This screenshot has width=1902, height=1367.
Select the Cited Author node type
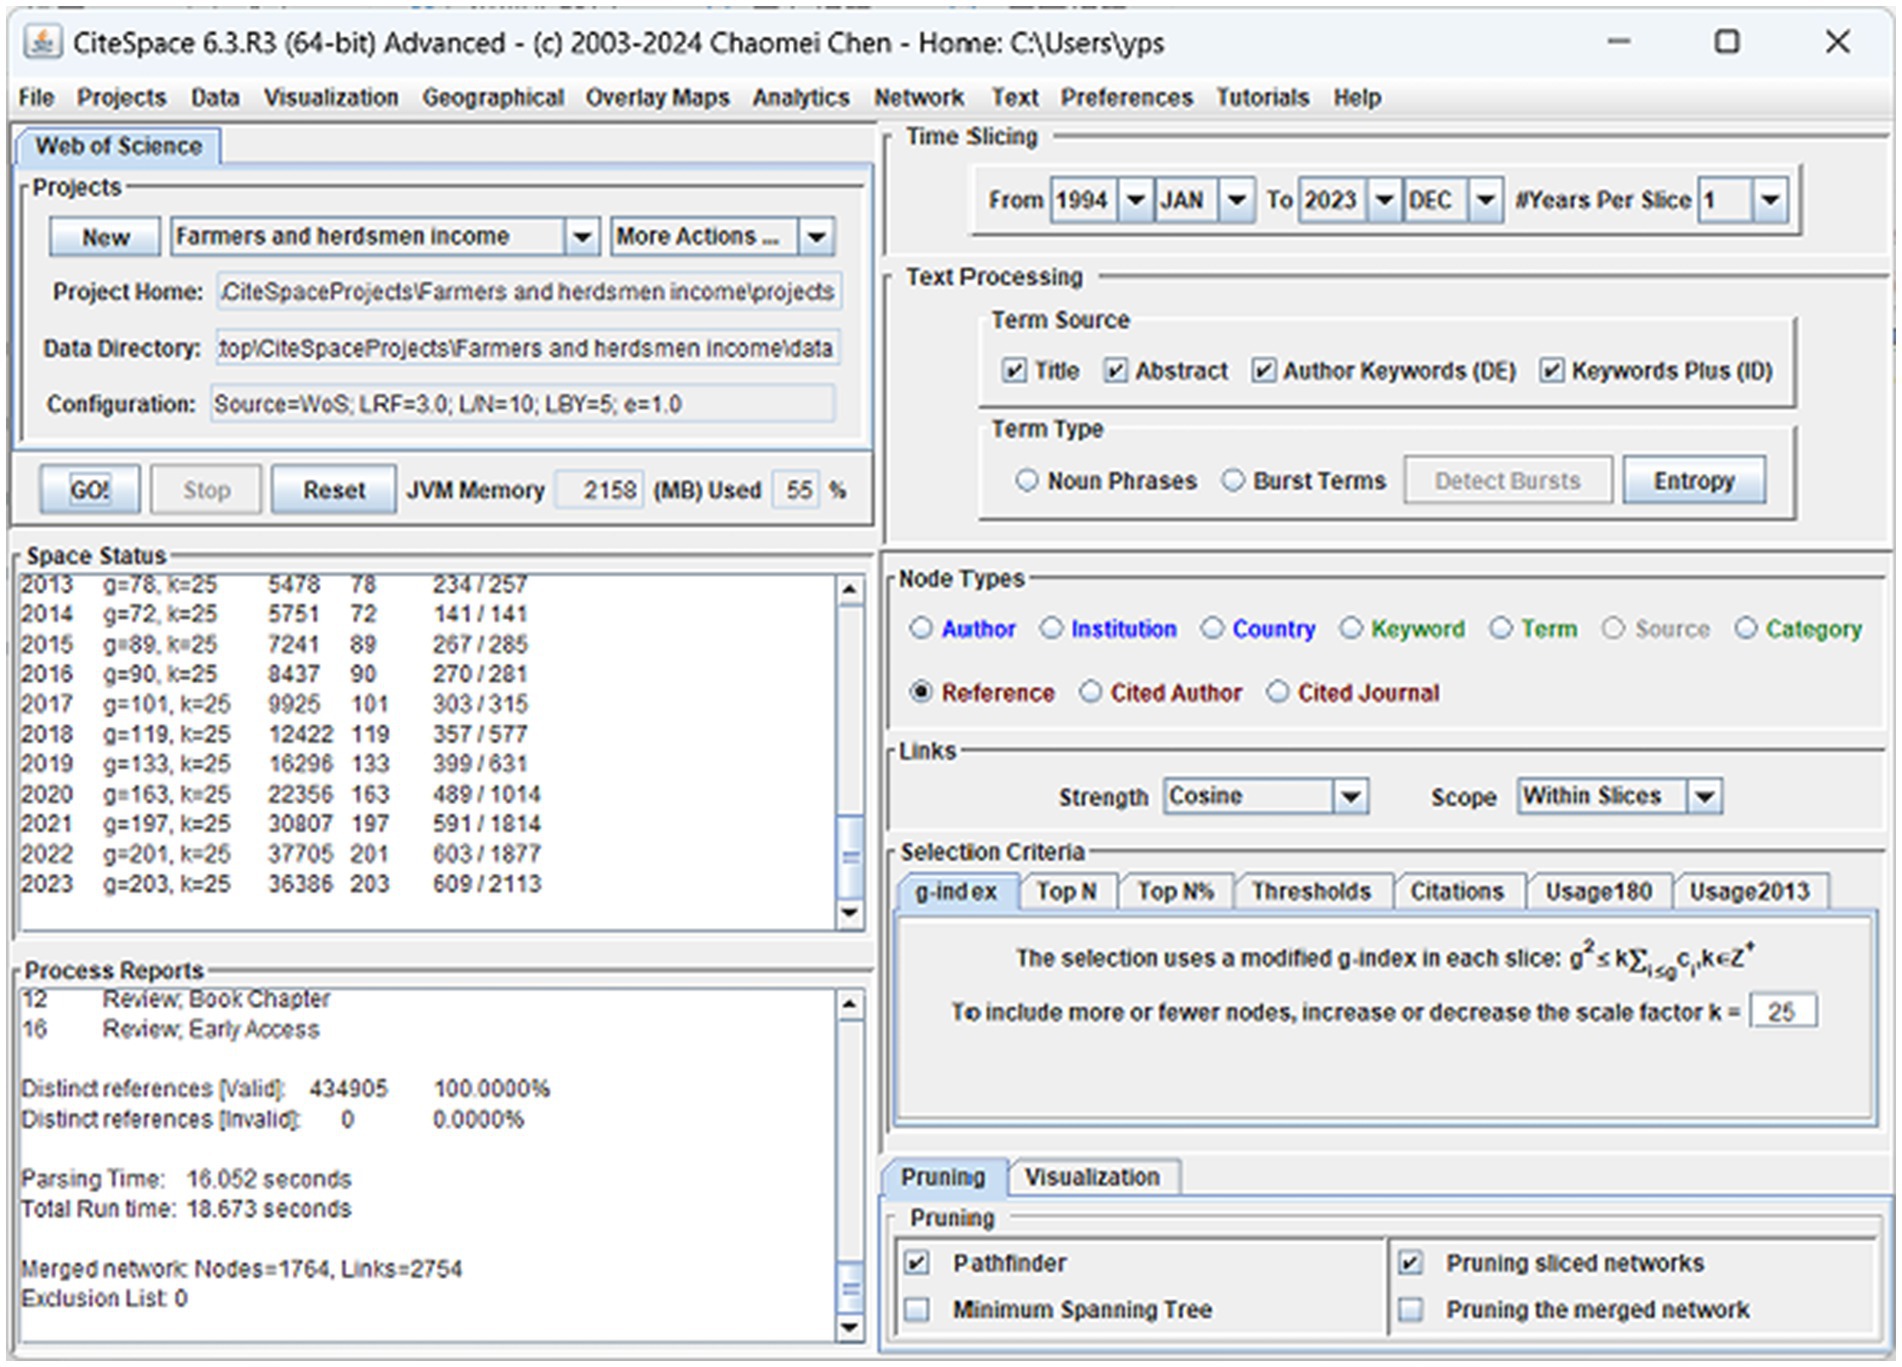click(x=1091, y=692)
